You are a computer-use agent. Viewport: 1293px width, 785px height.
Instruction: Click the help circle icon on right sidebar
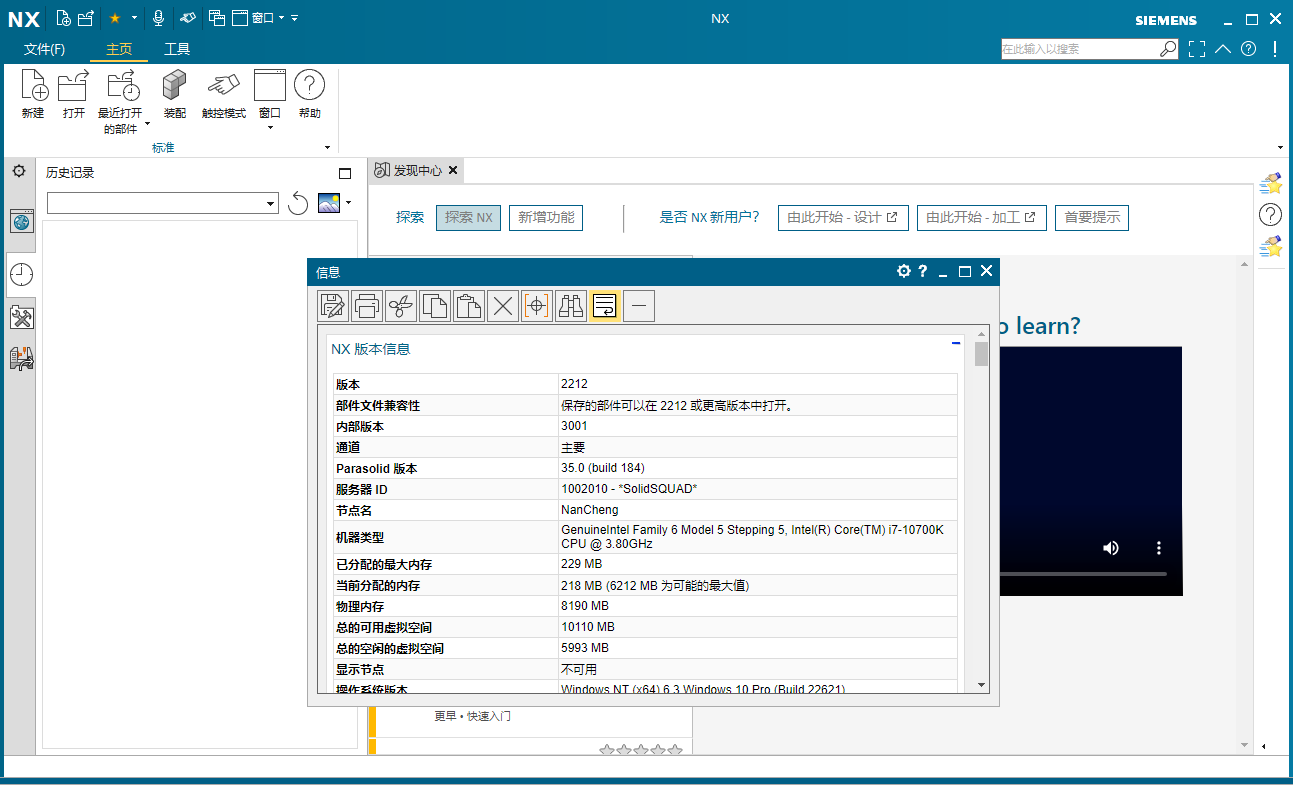pos(1270,215)
